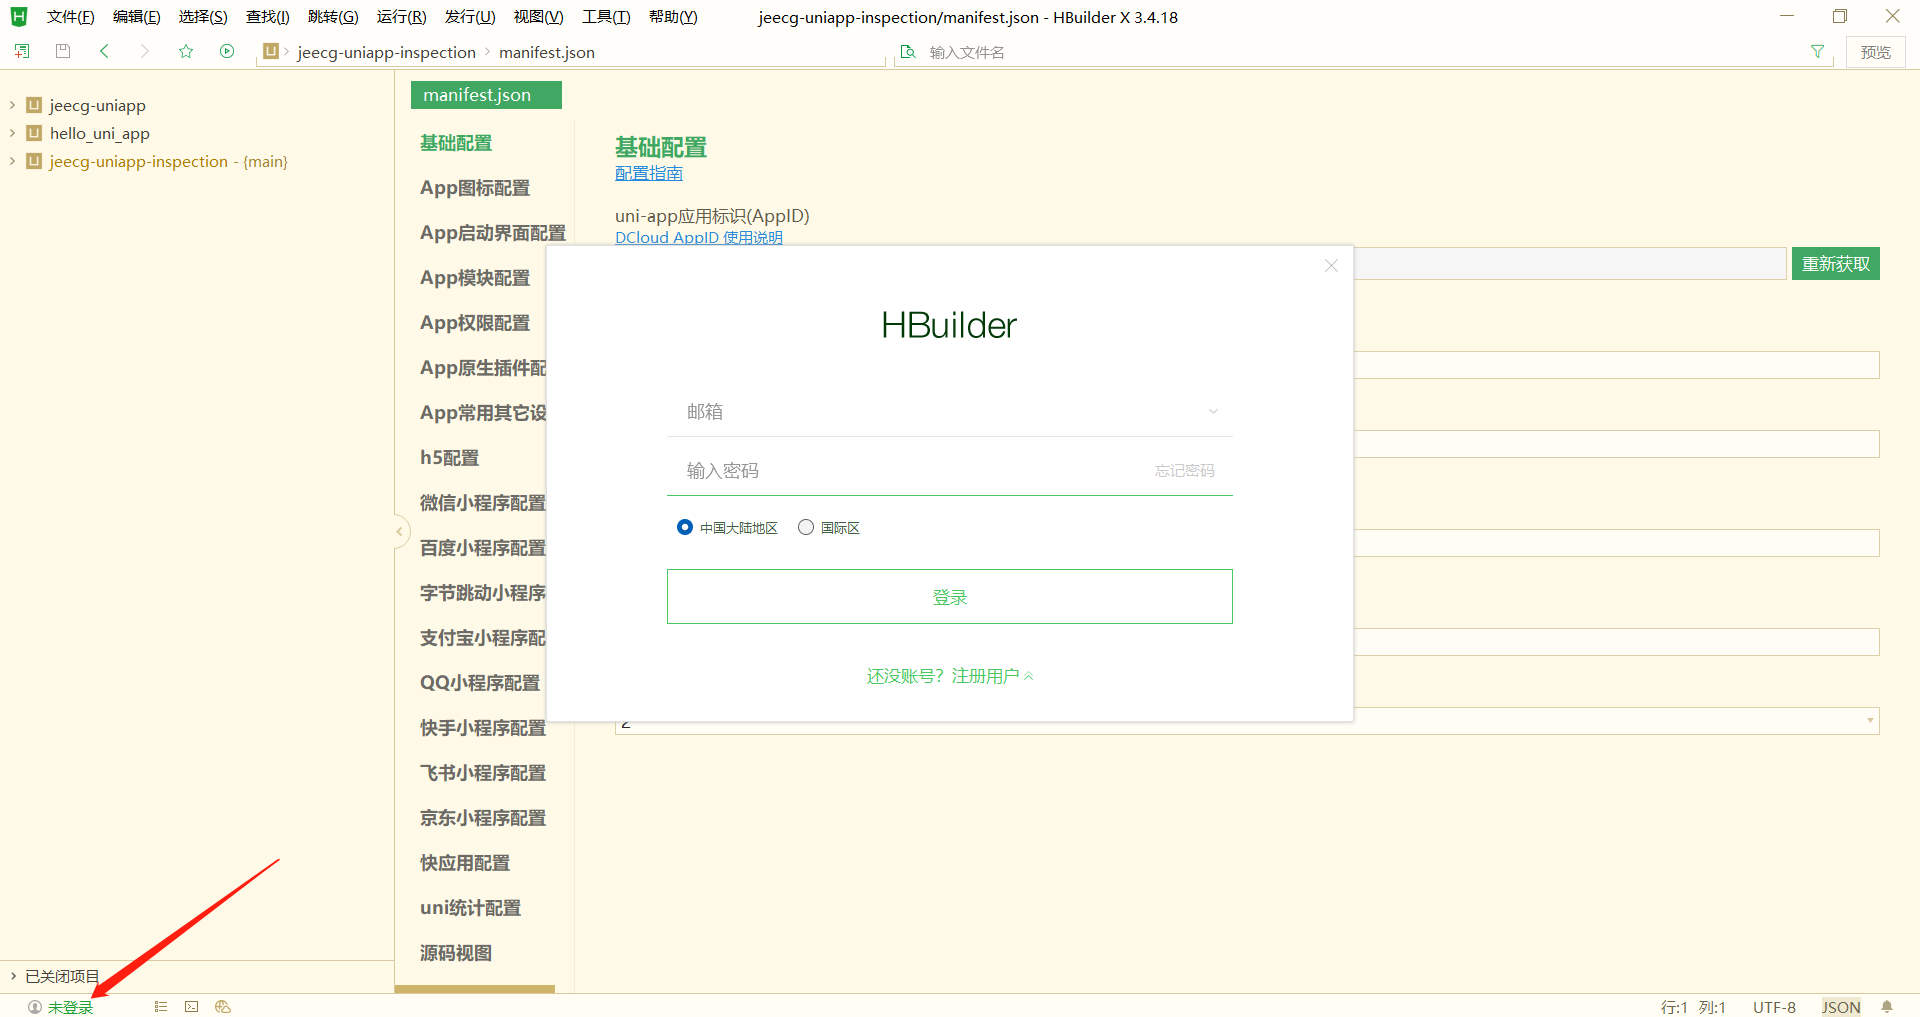Click the 输入密码 password field
This screenshot has width=1920, height=1017.
point(910,471)
